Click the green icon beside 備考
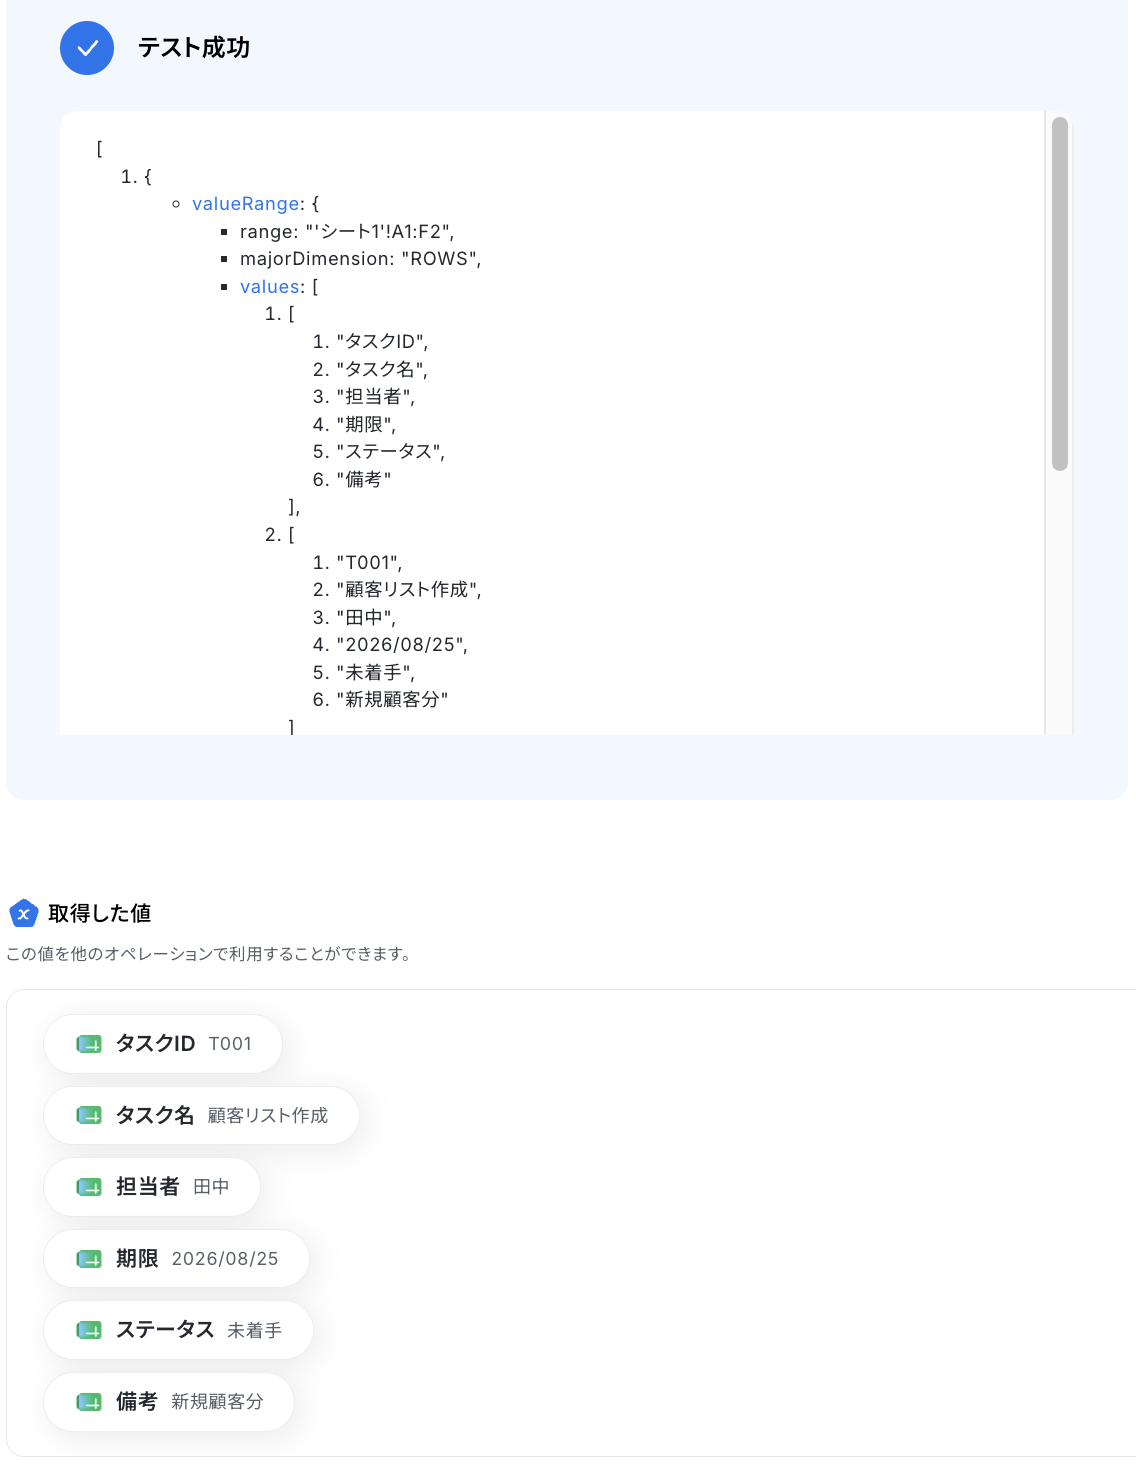 (x=89, y=1402)
